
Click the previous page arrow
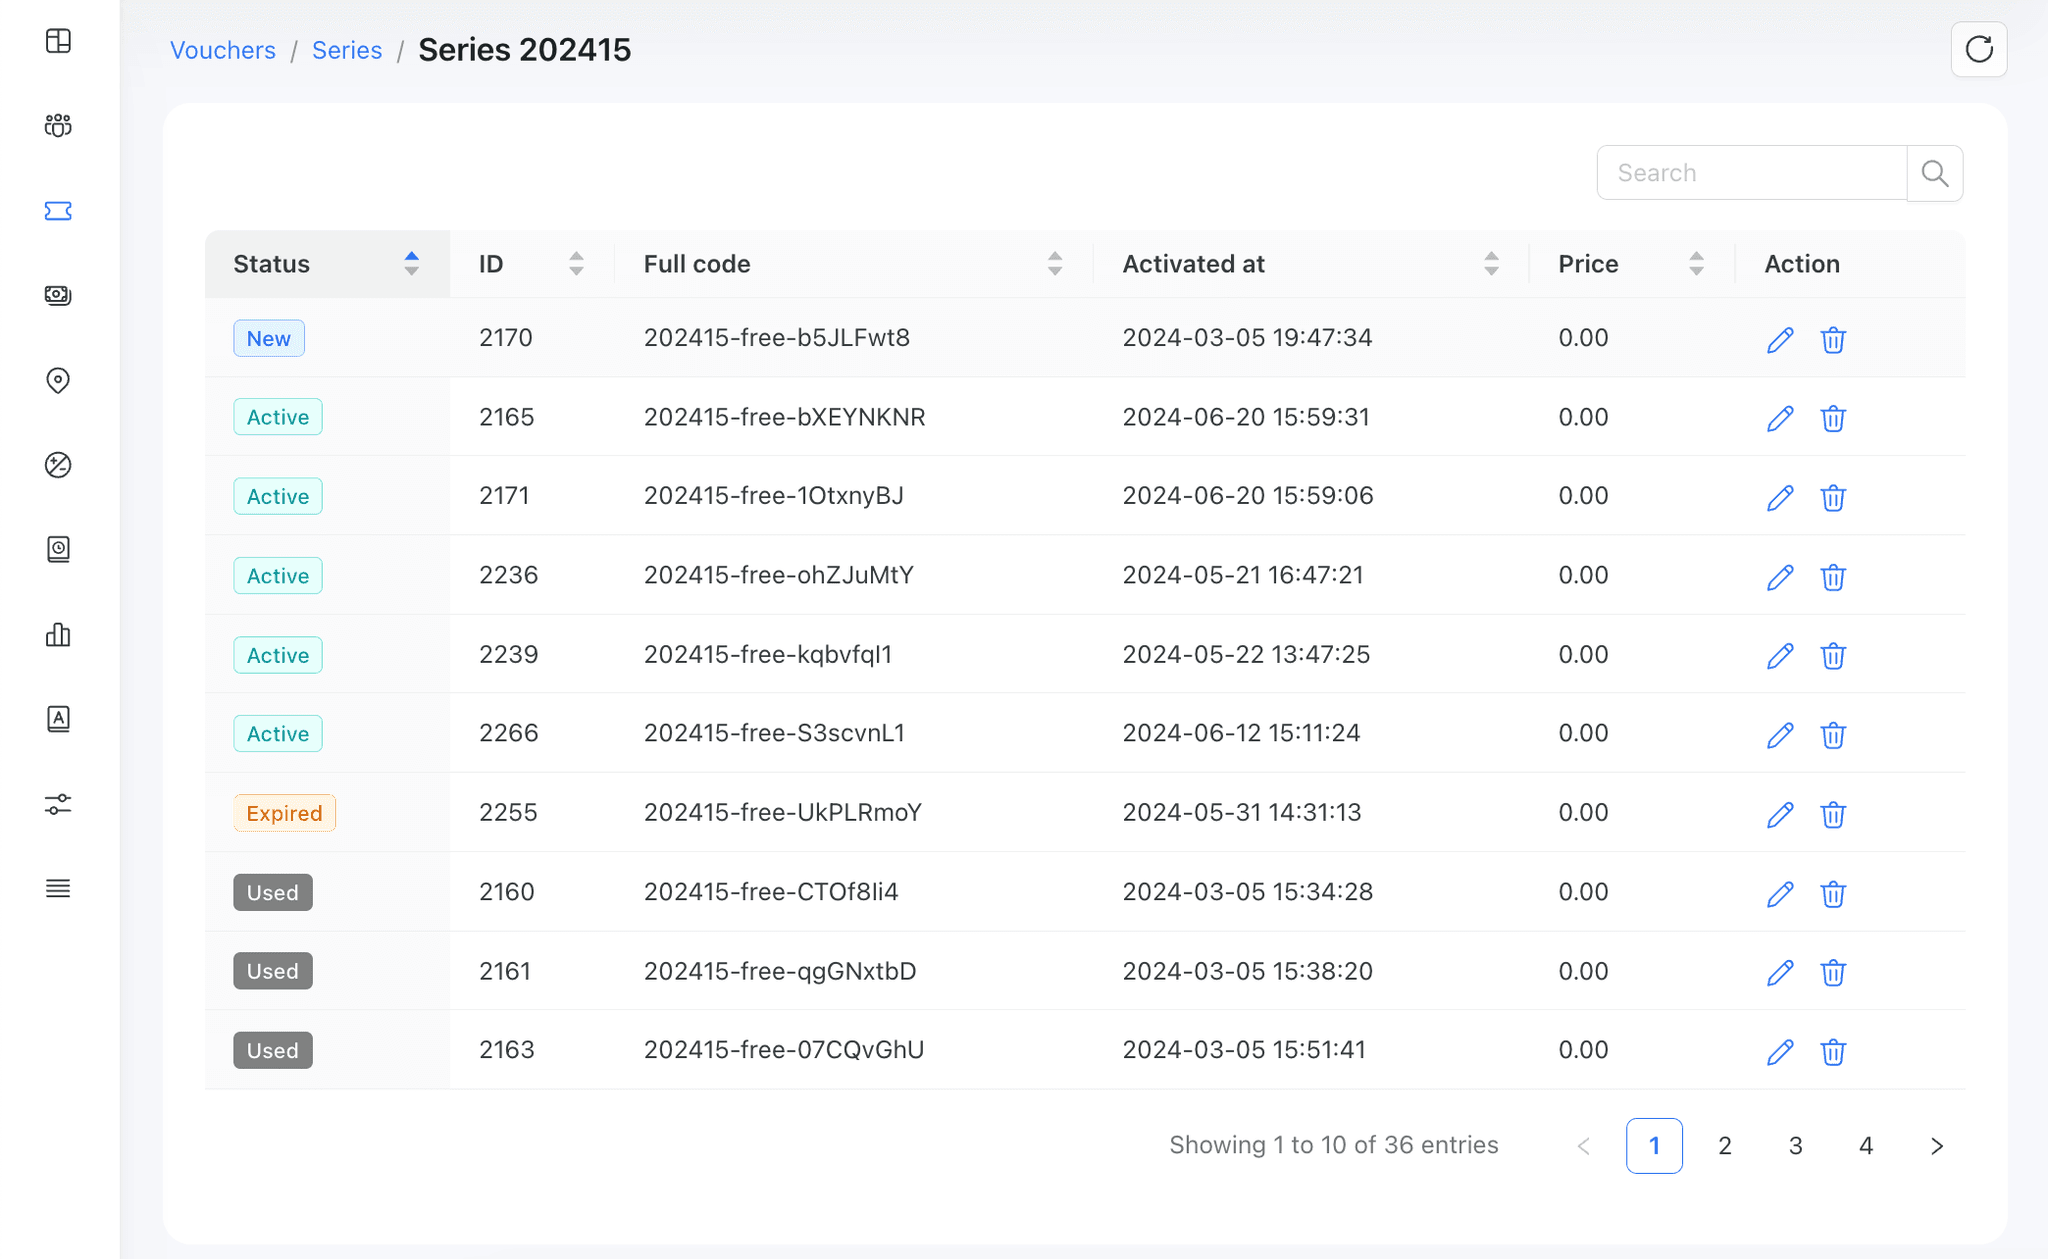tap(1584, 1146)
